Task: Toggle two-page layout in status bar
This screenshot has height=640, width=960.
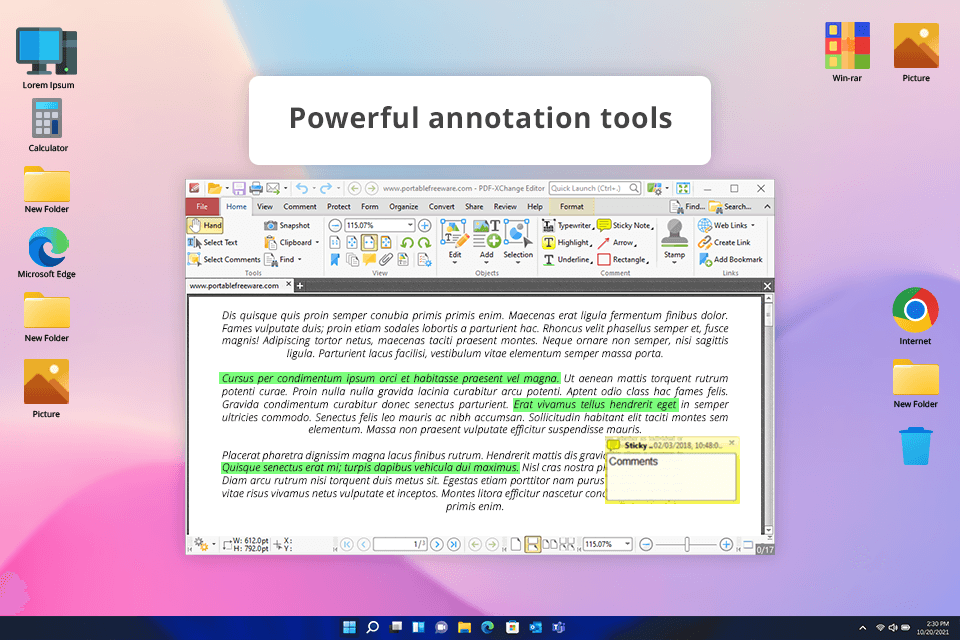Action: click(x=550, y=544)
